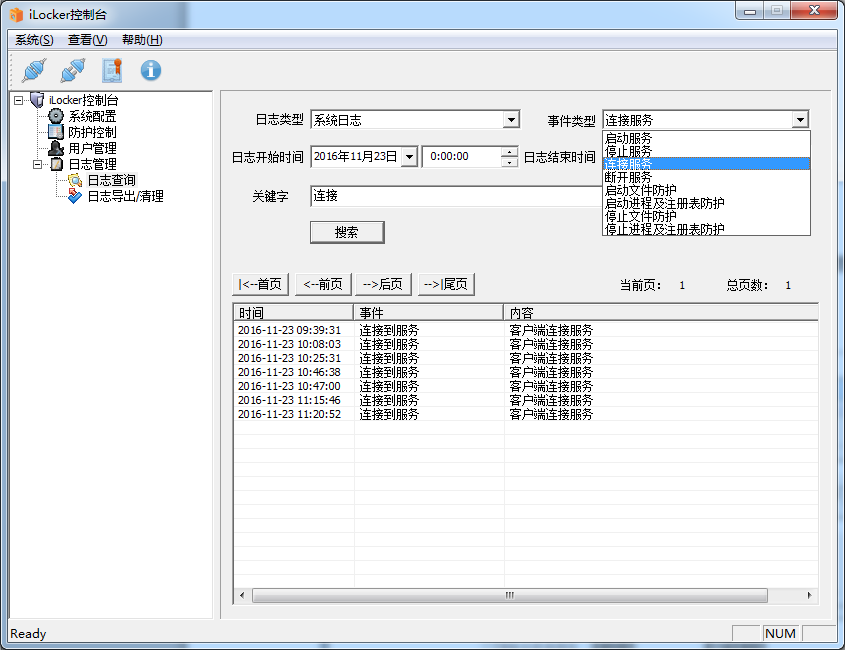Increase start time with the up spinner
Viewport: 845px width, 650px height.
pos(509,151)
